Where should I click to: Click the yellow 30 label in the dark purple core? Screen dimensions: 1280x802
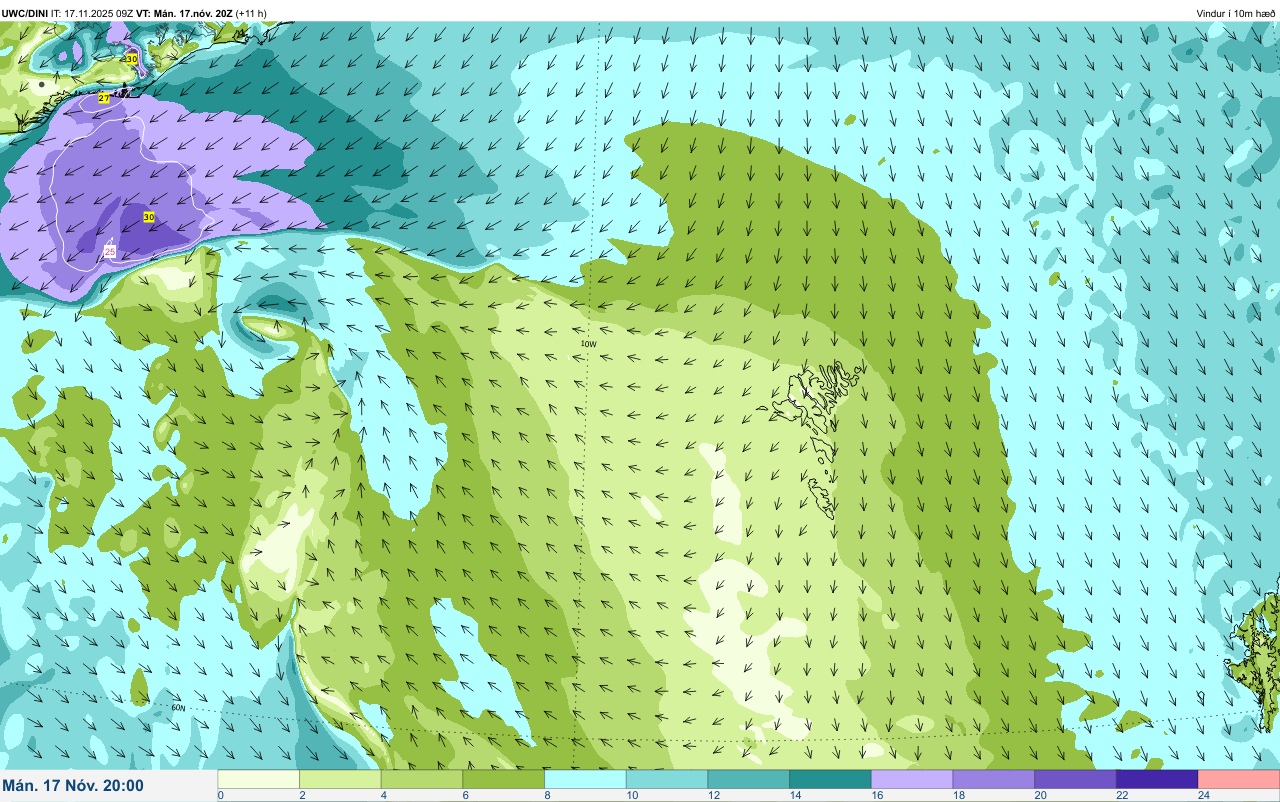[149, 217]
